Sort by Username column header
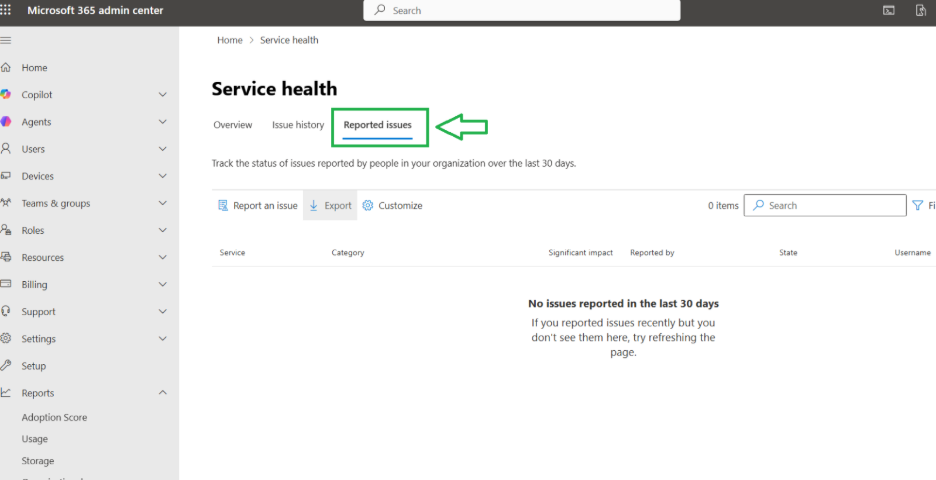The image size is (936, 480). (x=913, y=253)
